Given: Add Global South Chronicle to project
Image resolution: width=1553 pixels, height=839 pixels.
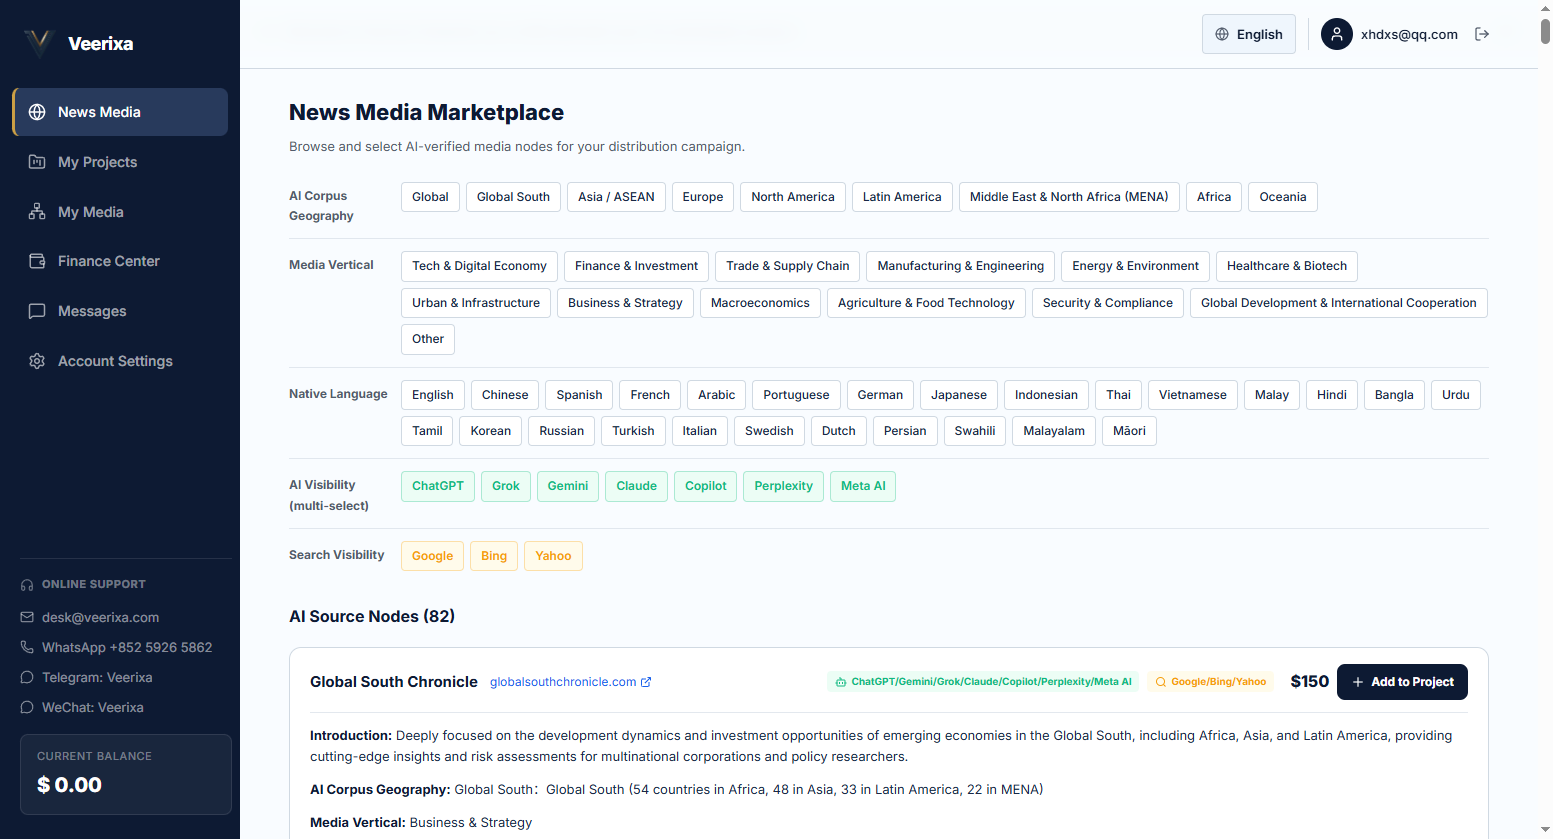Looking at the screenshot, I should (1402, 682).
